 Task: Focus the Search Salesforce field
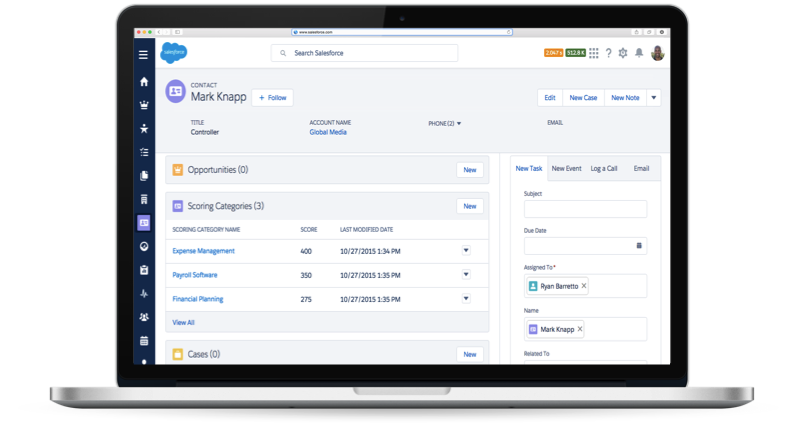(x=364, y=53)
